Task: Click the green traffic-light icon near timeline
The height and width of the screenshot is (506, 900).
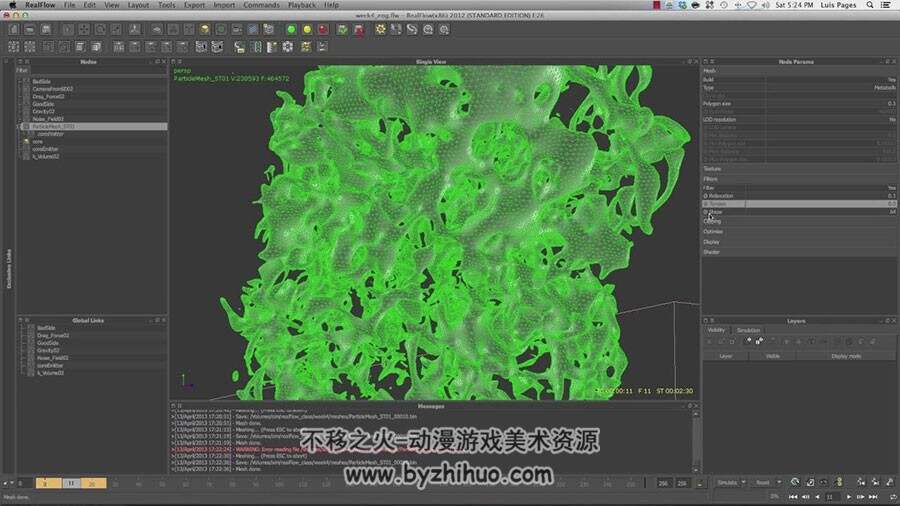Action: coord(839,482)
